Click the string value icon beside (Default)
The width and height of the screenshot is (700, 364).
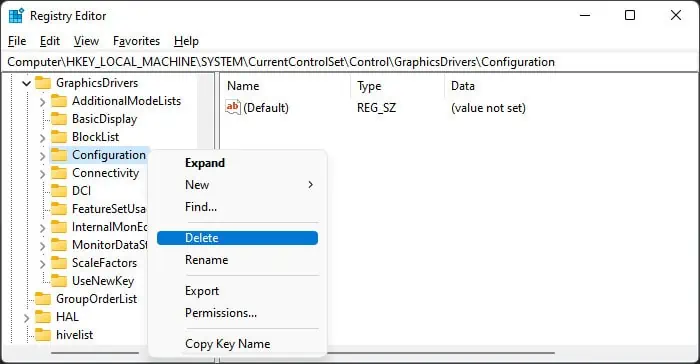click(233, 108)
